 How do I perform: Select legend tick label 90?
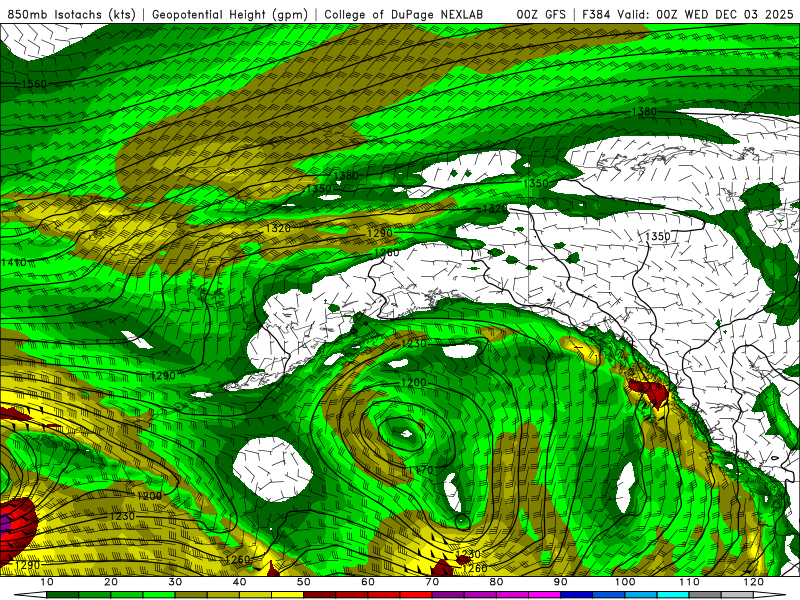(x=561, y=582)
